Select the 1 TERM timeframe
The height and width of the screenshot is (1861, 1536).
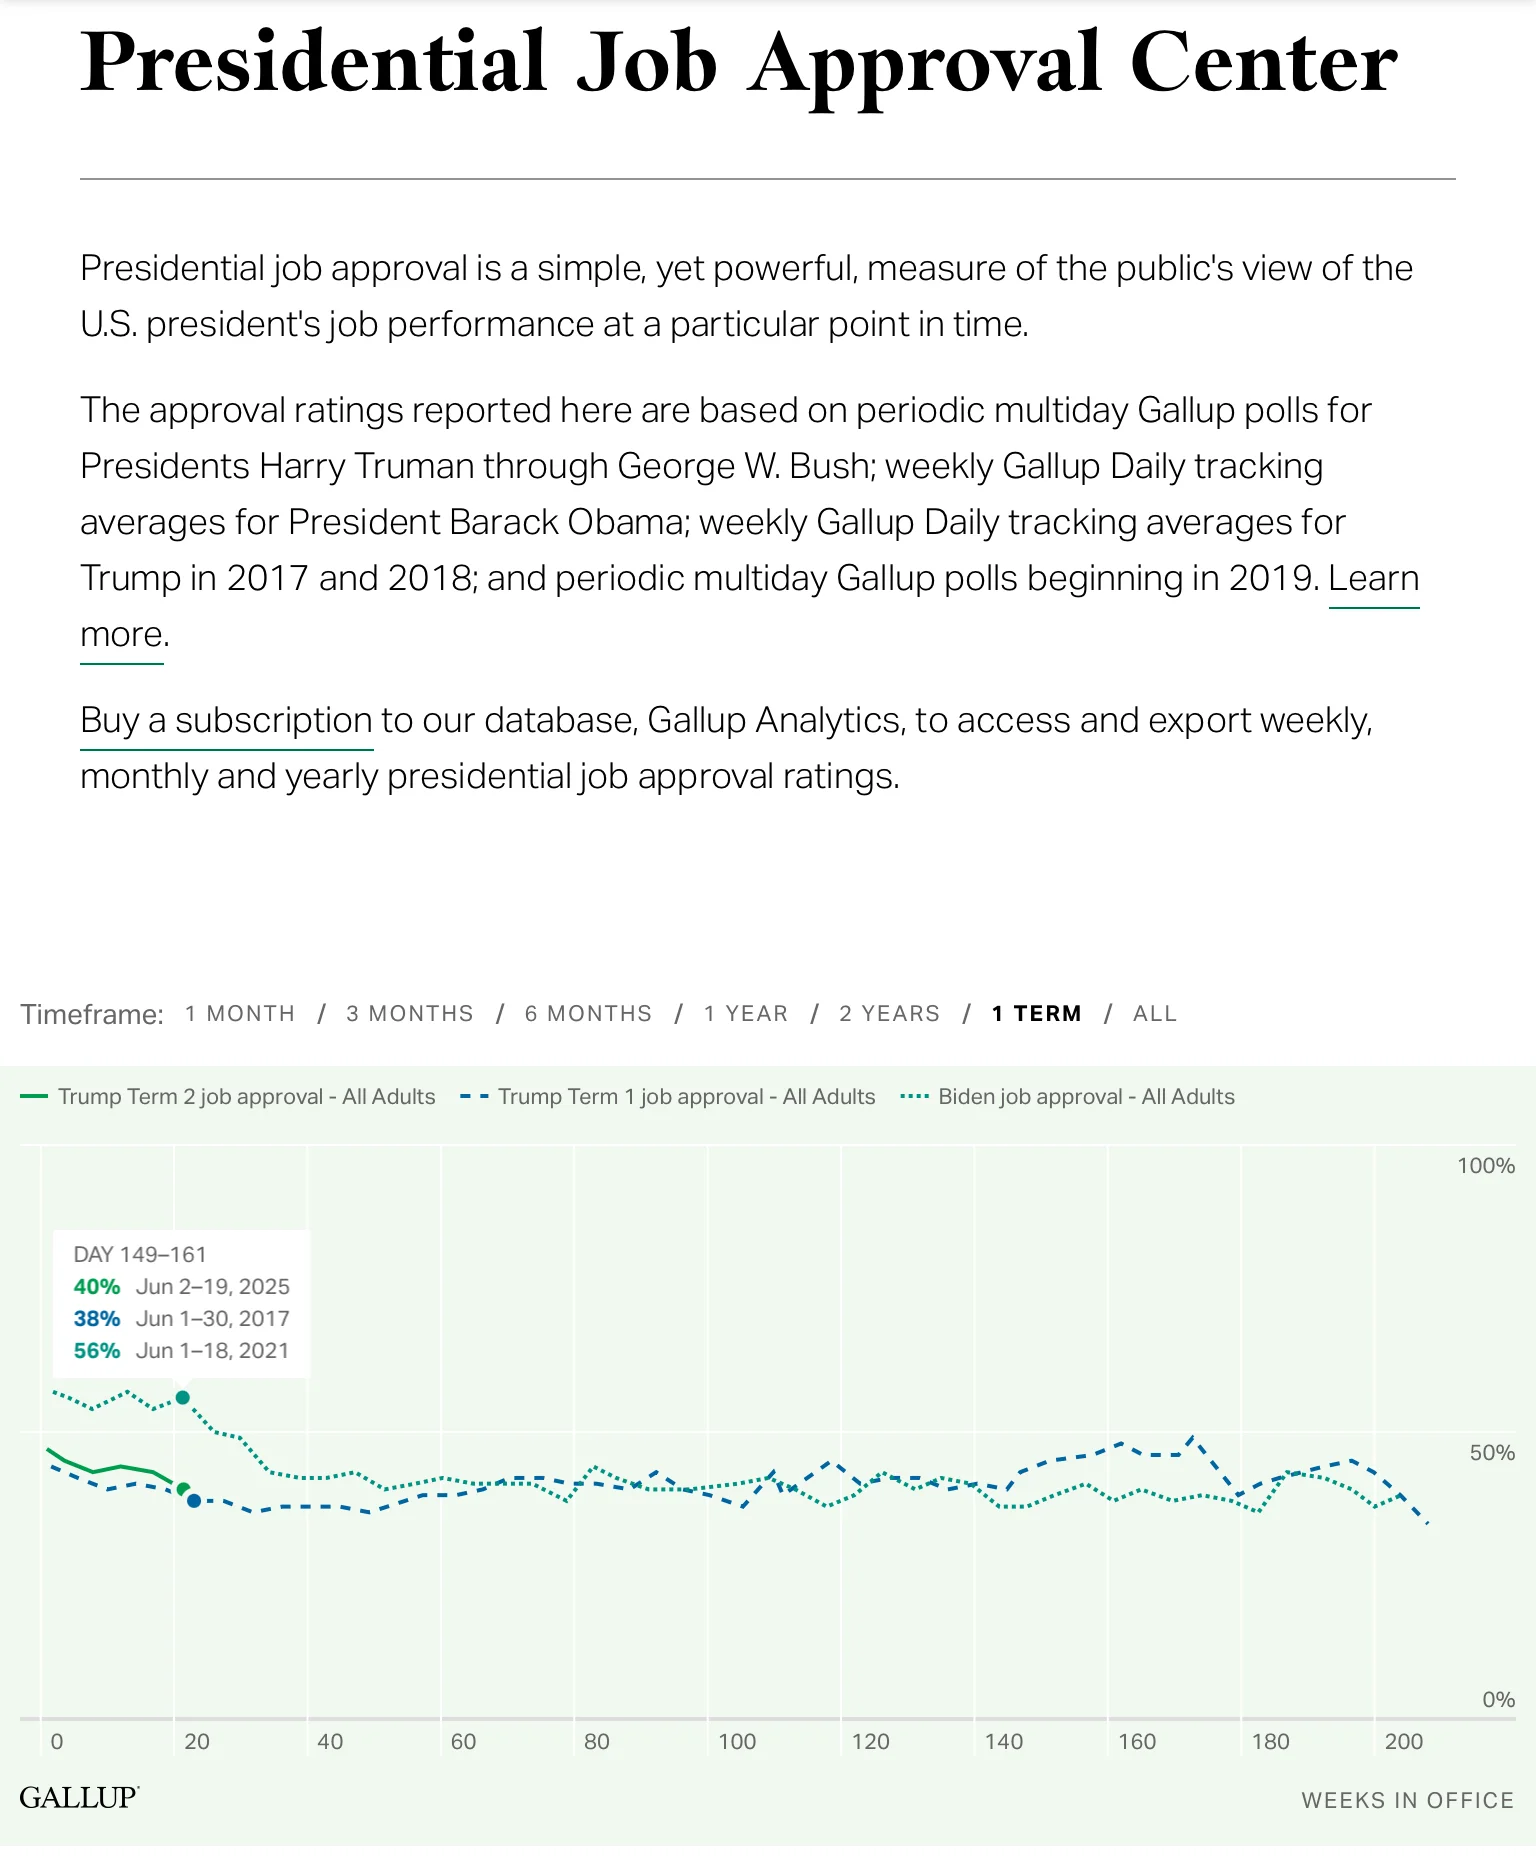point(1037,1014)
